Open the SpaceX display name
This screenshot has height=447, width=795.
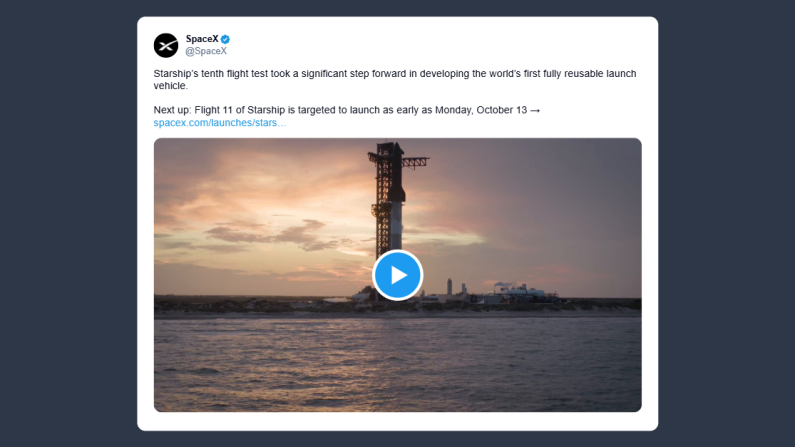tap(202, 39)
